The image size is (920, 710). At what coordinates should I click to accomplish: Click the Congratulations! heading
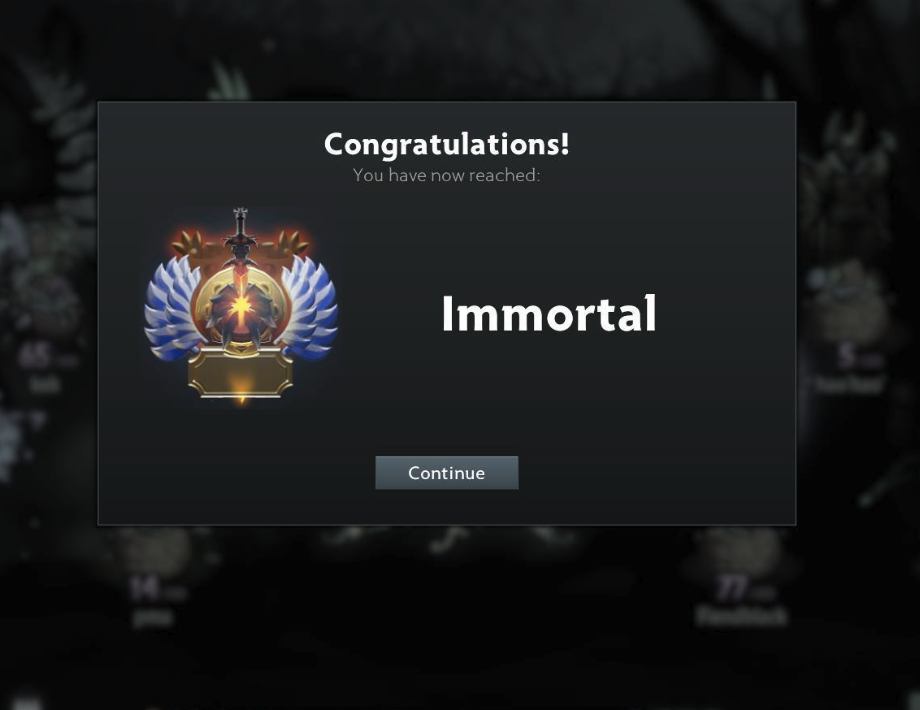447,144
